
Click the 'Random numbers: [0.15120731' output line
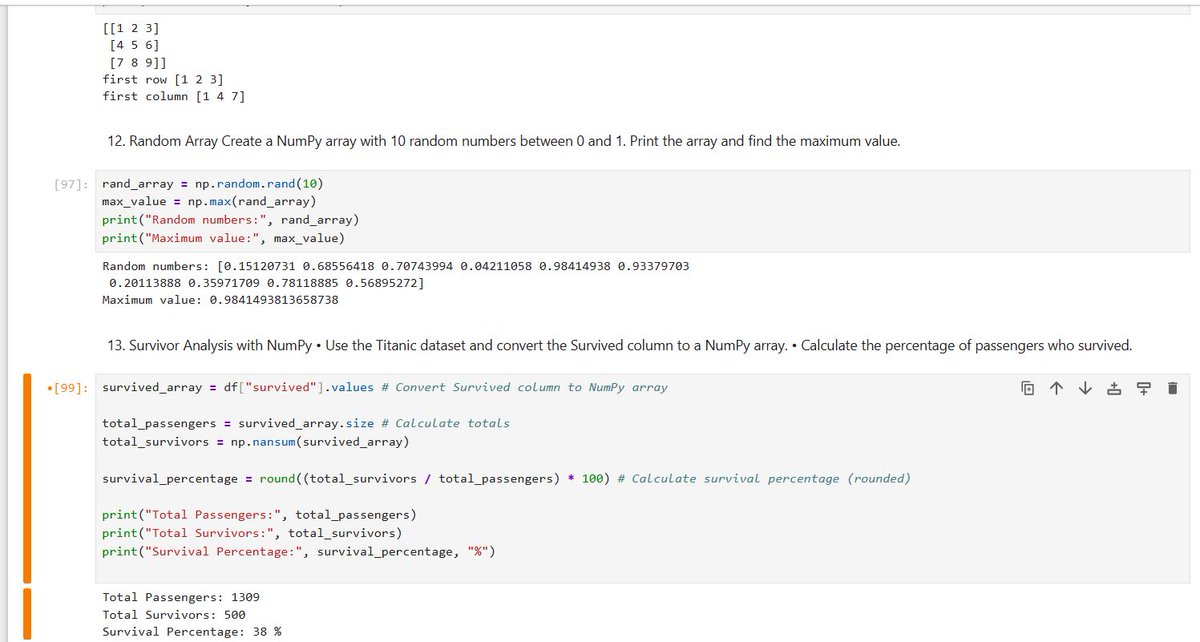click(395, 266)
